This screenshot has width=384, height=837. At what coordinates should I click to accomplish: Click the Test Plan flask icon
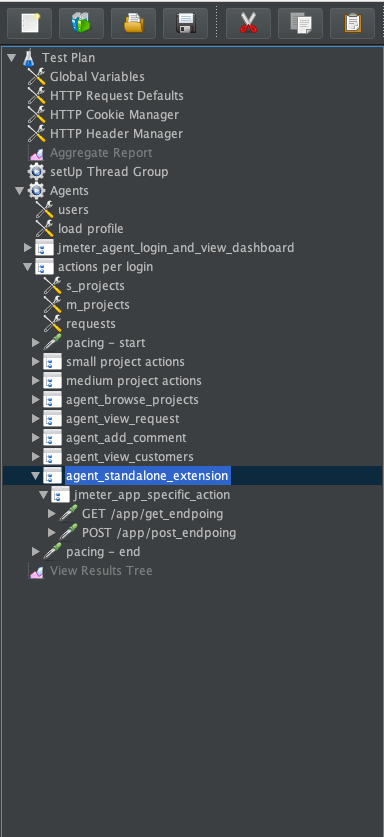pos(29,58)
